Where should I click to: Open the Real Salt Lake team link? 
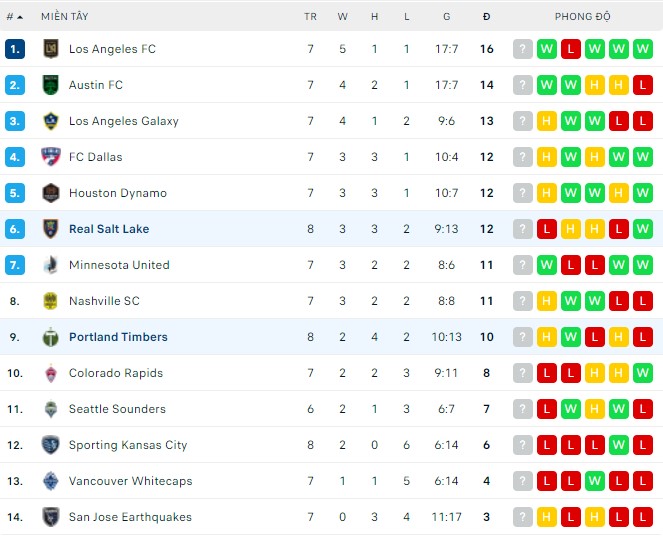tap(109, 229)
